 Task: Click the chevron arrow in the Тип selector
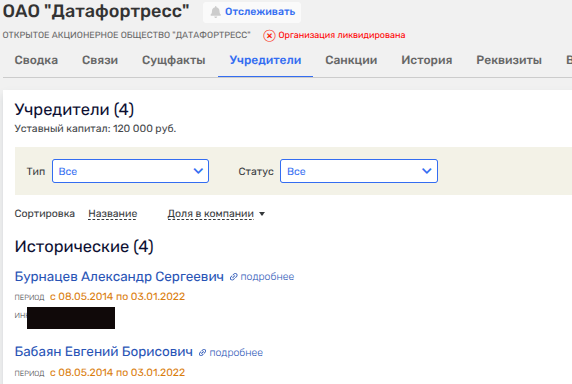coord(198,171)
